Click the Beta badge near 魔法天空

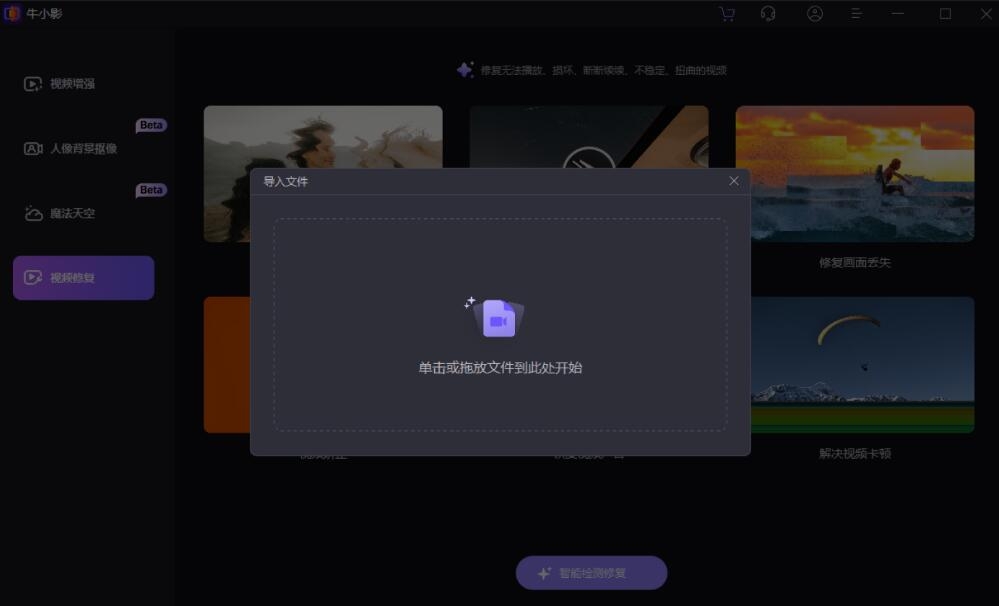(x=150, y=189)
